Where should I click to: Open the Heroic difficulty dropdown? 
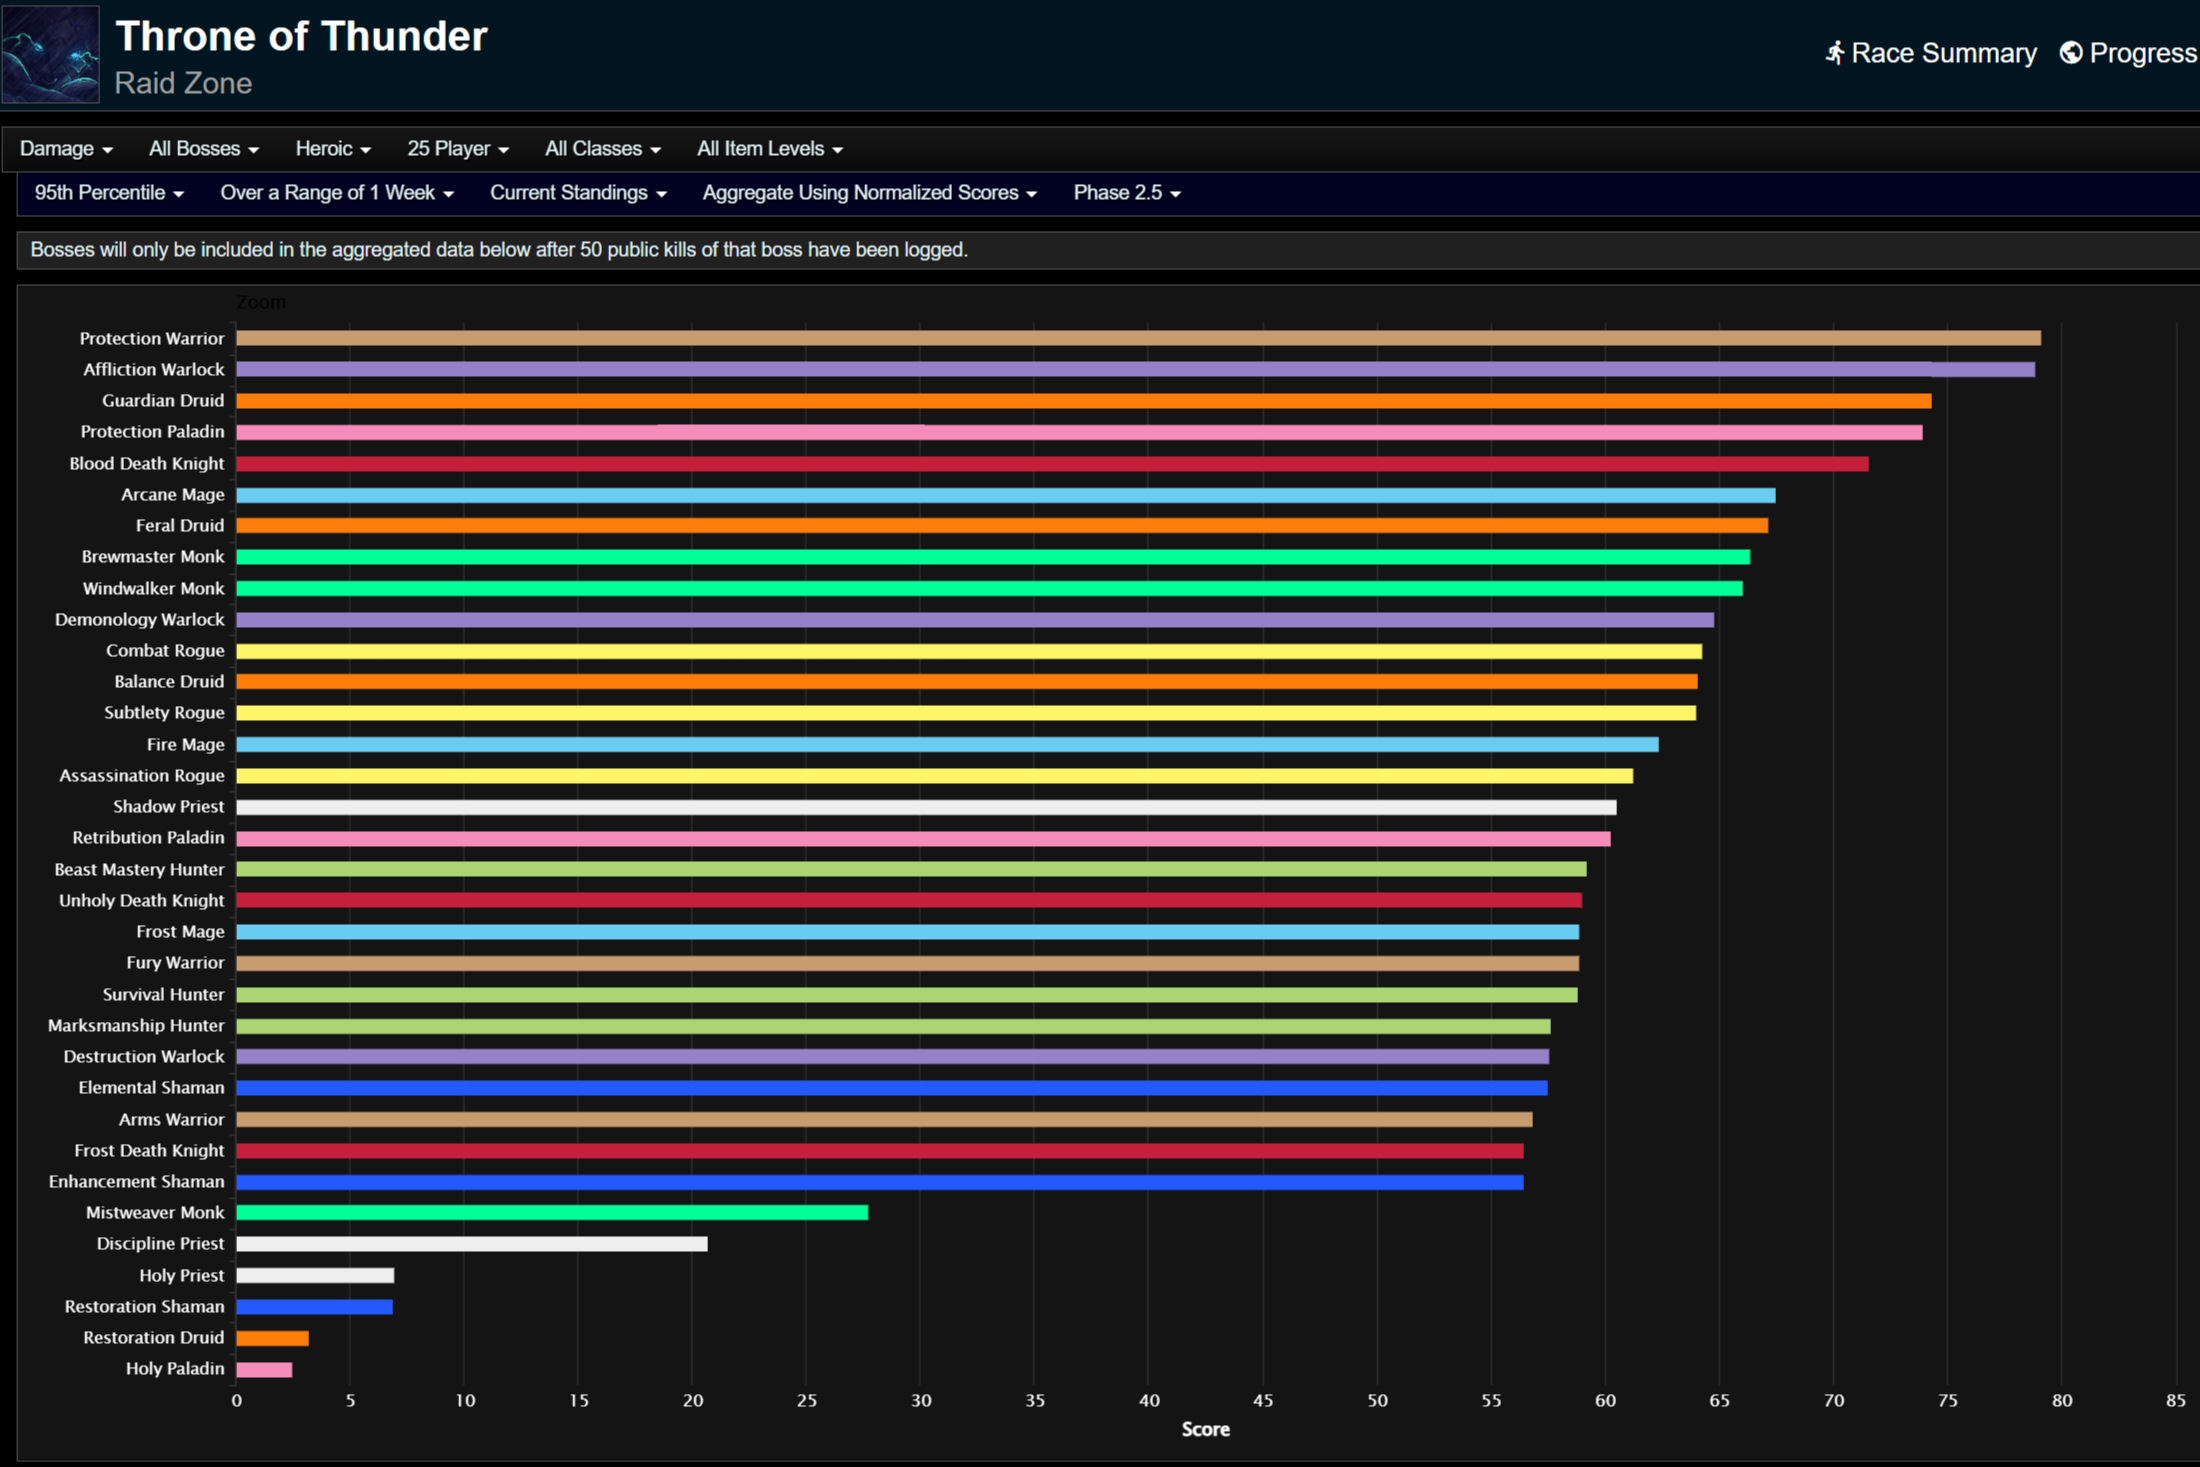point(333,149)
